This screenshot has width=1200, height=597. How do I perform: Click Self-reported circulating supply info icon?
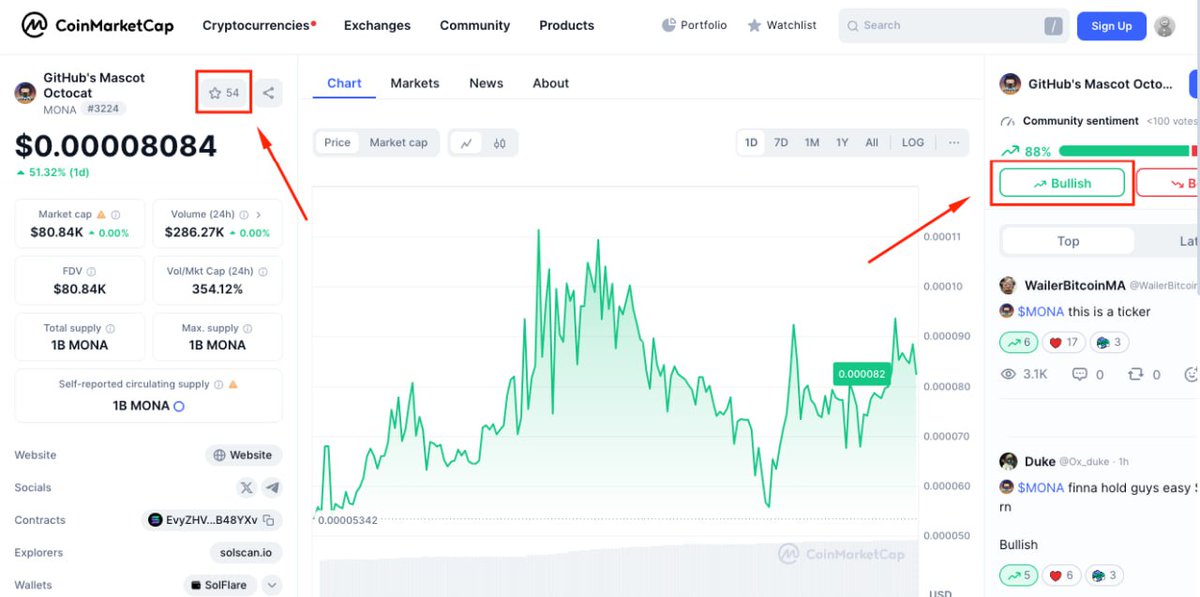coord(219,384)
